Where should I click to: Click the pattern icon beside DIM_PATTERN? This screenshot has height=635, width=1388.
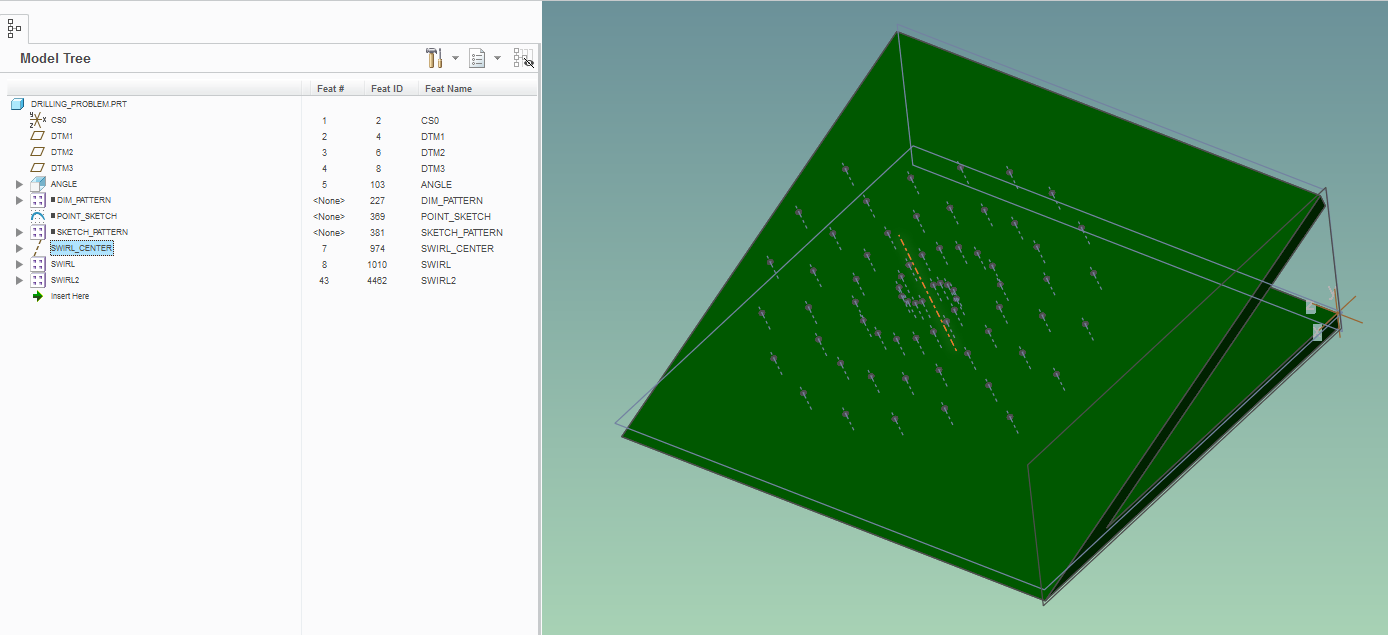pyautogui.click(x=37, y=200)
